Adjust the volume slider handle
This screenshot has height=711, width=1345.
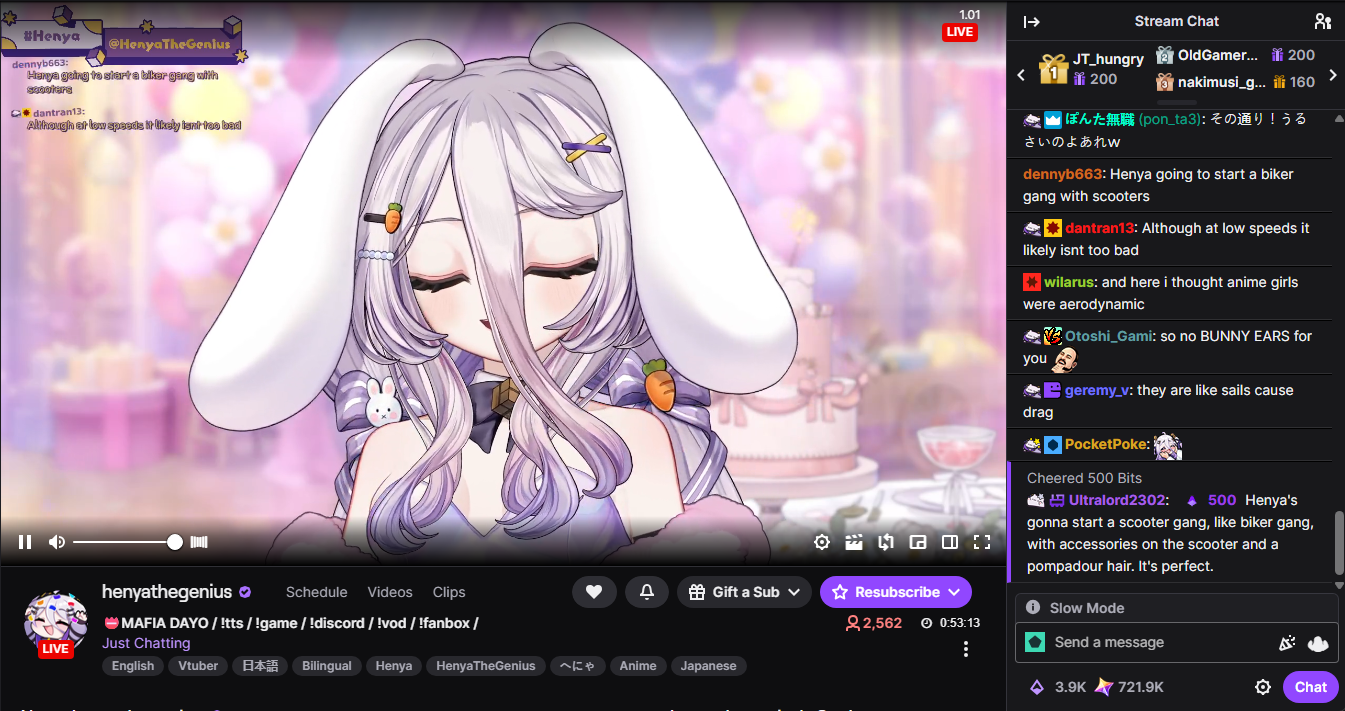click(x=175, y=542)
